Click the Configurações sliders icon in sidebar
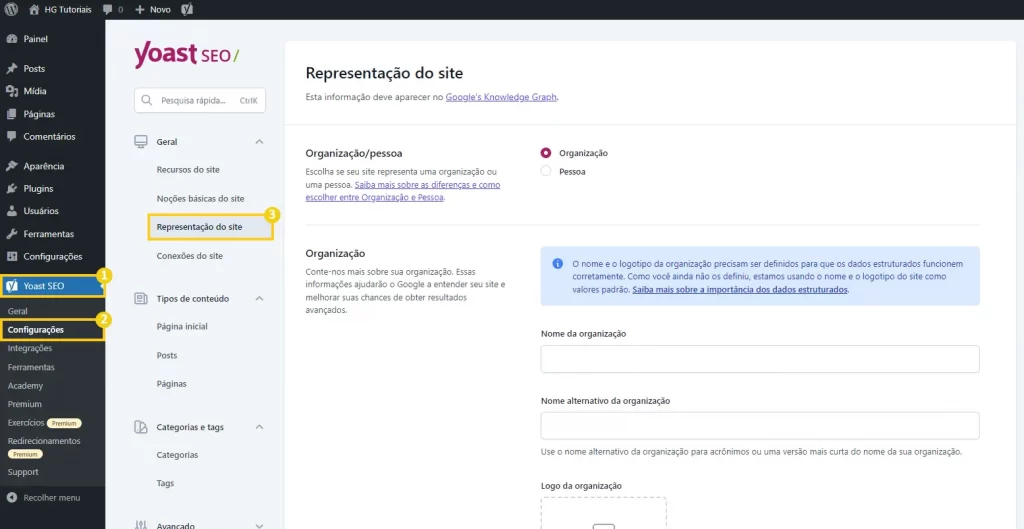Image resolution: width=1024 pixels, height=529 pixels. tap(11, 257)
